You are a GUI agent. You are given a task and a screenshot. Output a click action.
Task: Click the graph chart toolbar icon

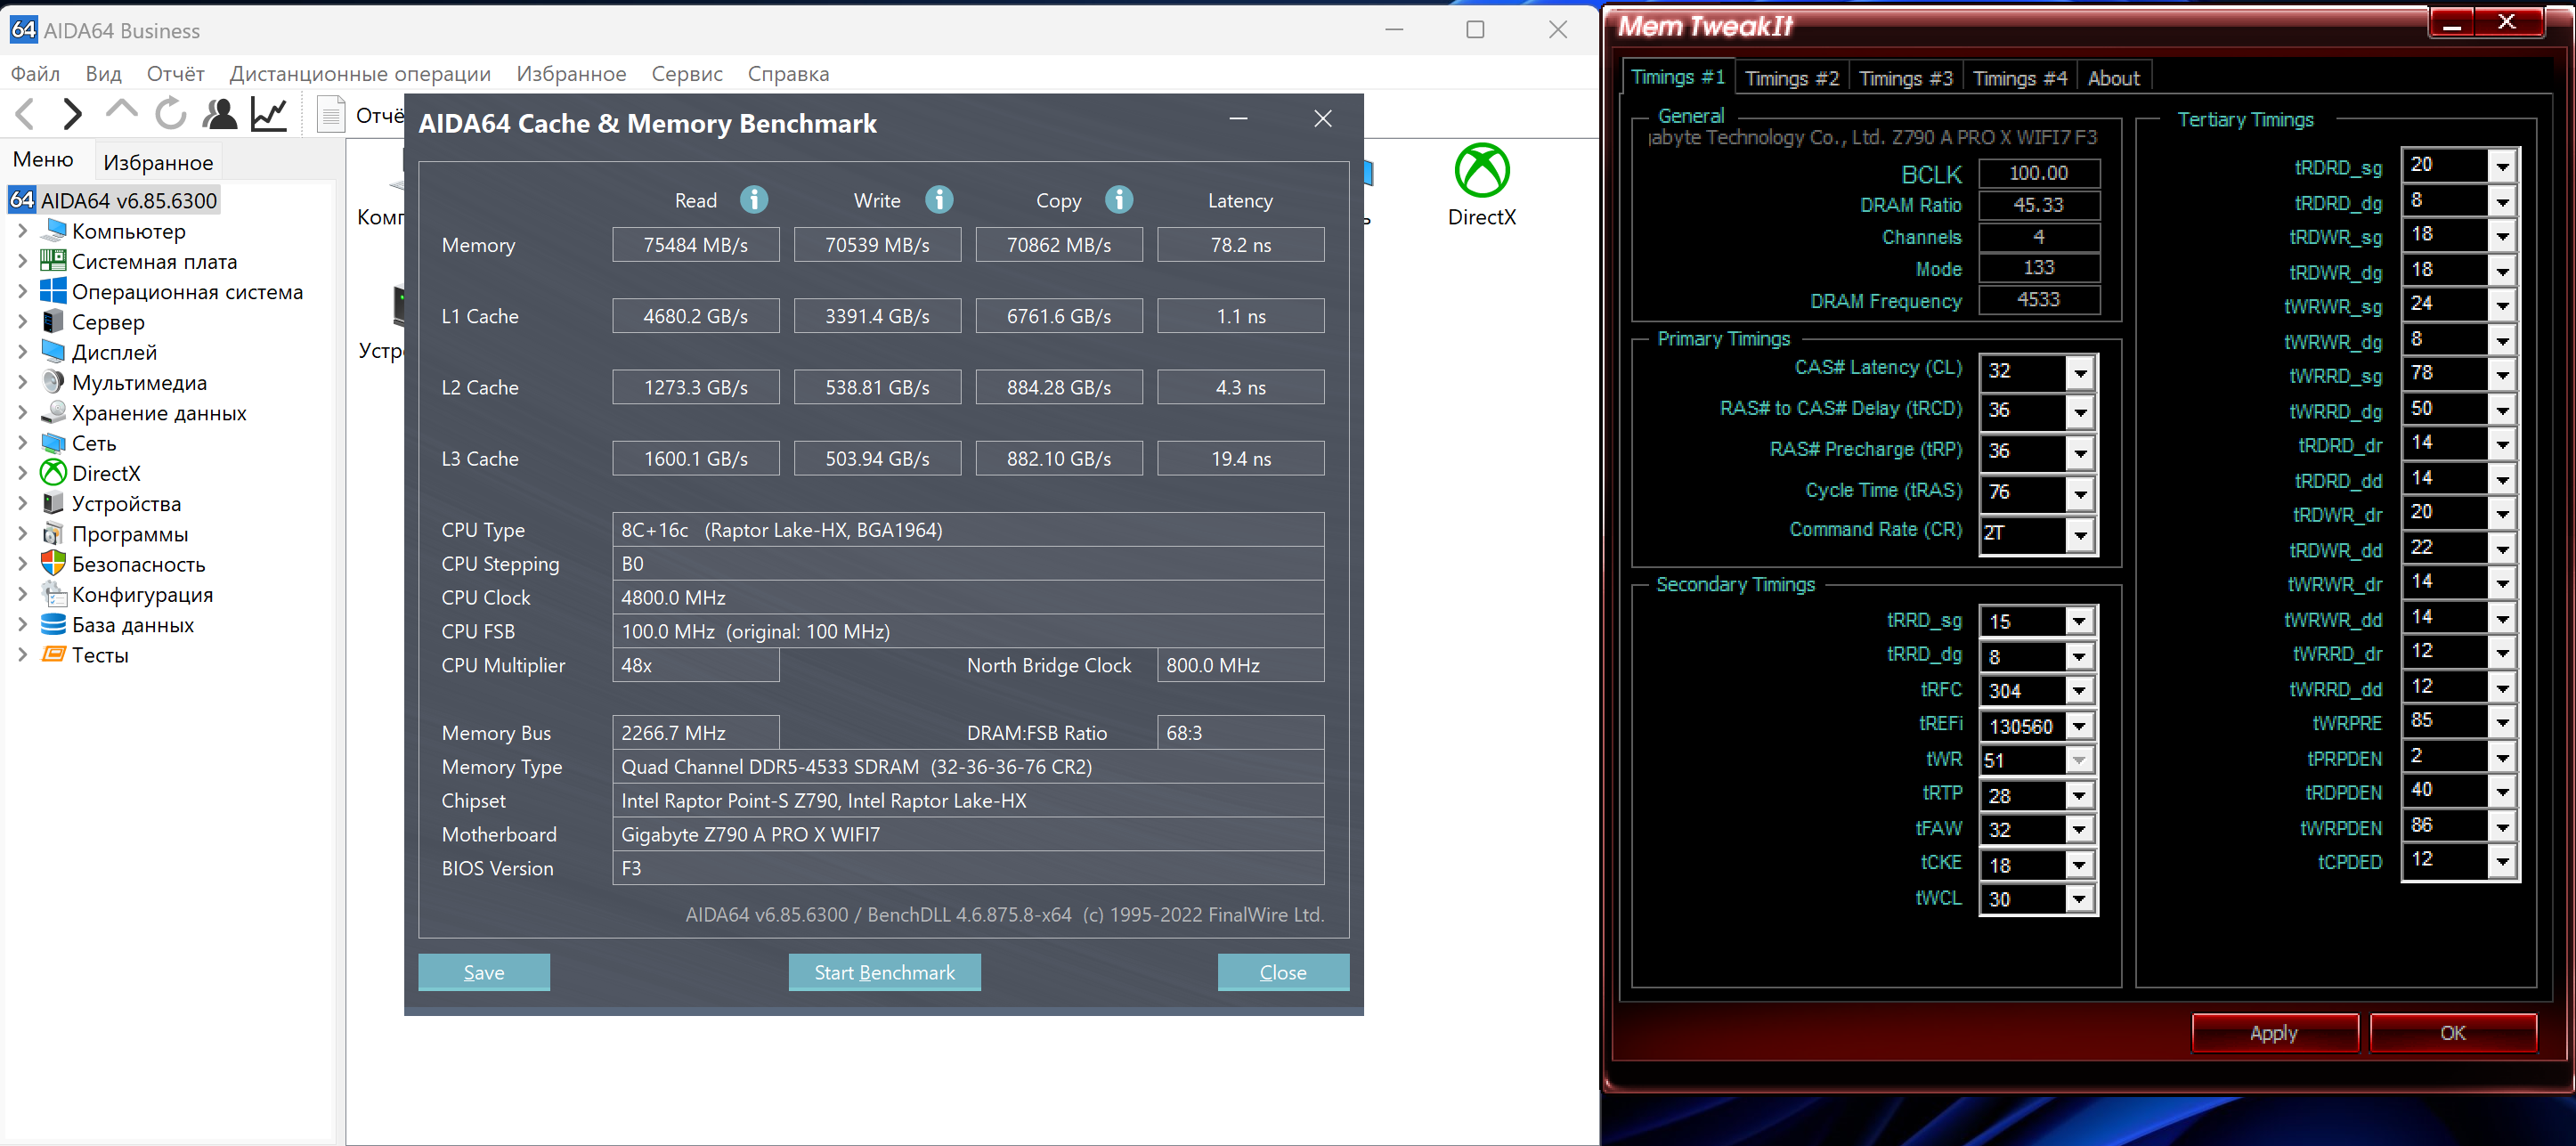[x=269, y=114]
